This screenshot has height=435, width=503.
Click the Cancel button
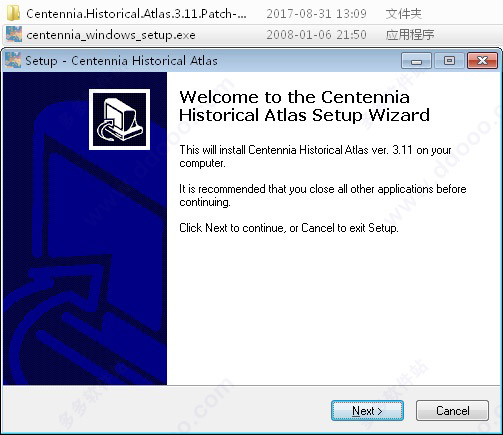tap(452, 410)
